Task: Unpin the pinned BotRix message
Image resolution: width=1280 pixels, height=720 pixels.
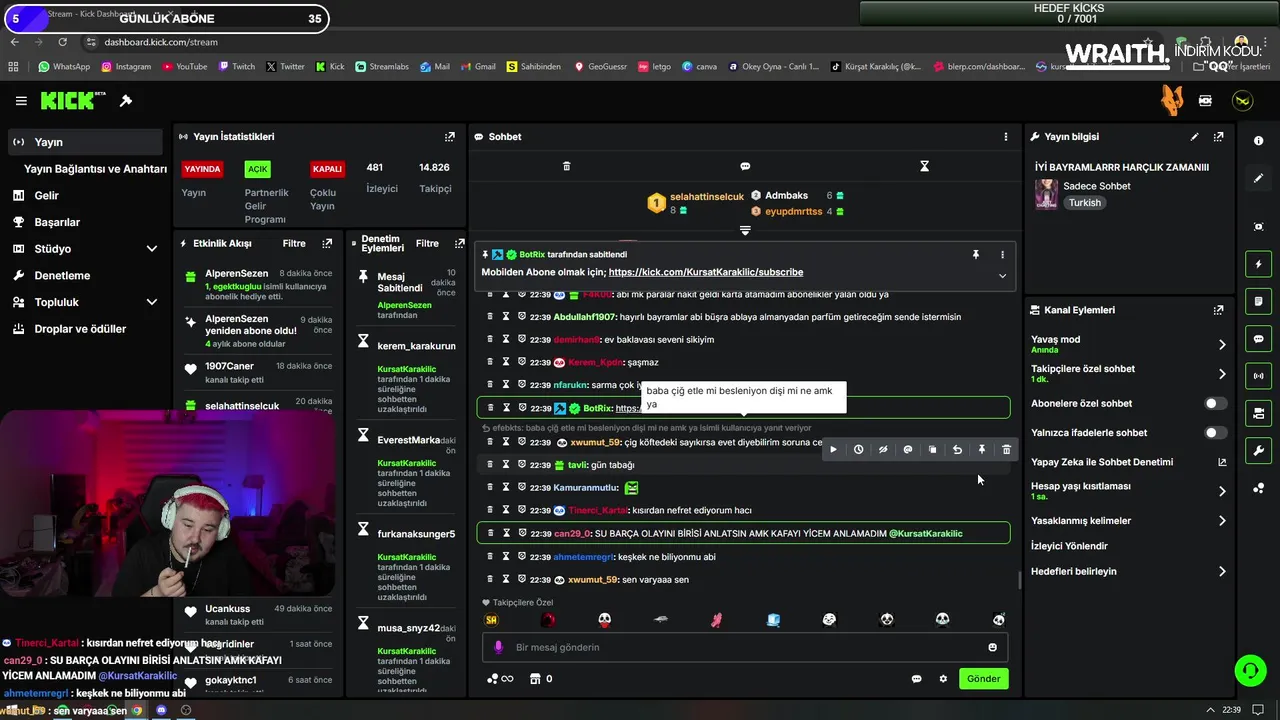Action: pos(976,255)
